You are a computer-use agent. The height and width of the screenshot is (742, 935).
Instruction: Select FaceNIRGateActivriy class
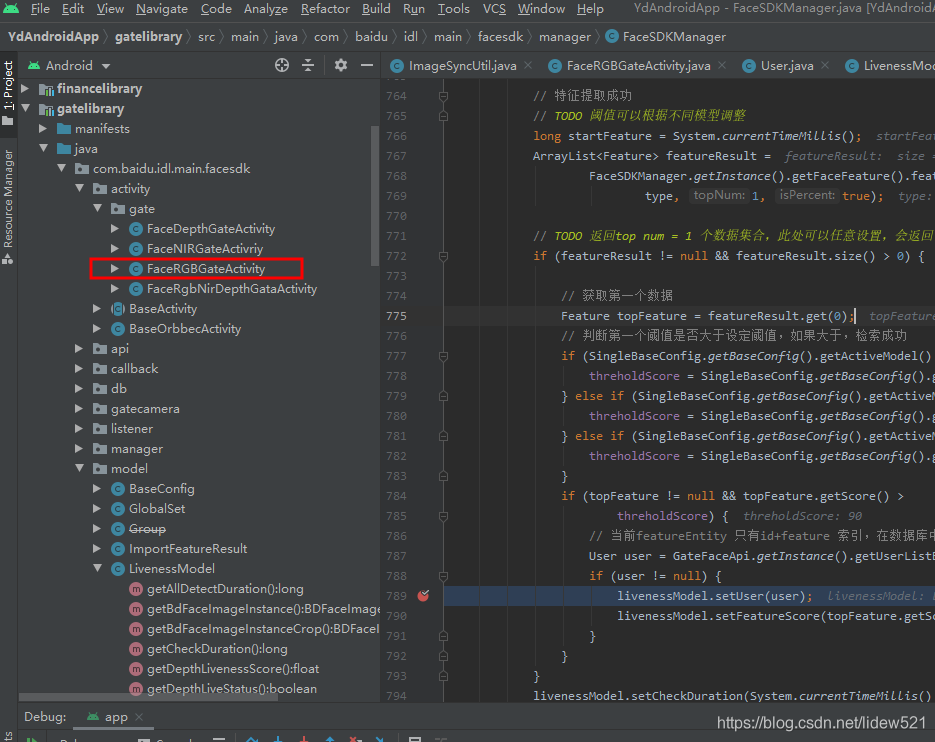[x=205, y=249]
